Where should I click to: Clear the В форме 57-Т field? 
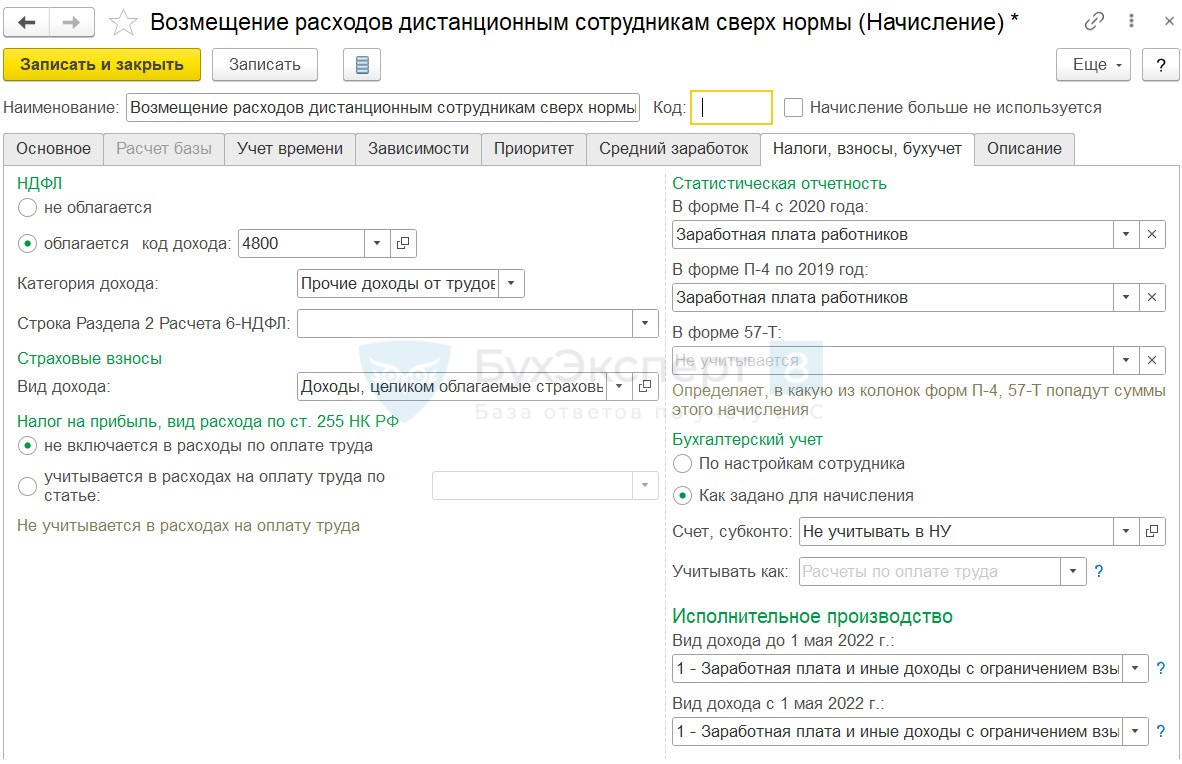pos(1152,360)
